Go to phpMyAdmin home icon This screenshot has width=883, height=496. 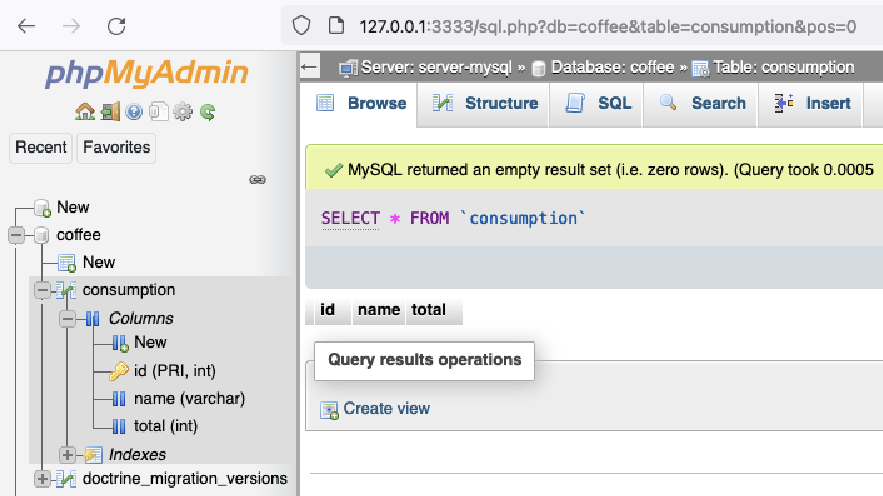pos(85,111)
